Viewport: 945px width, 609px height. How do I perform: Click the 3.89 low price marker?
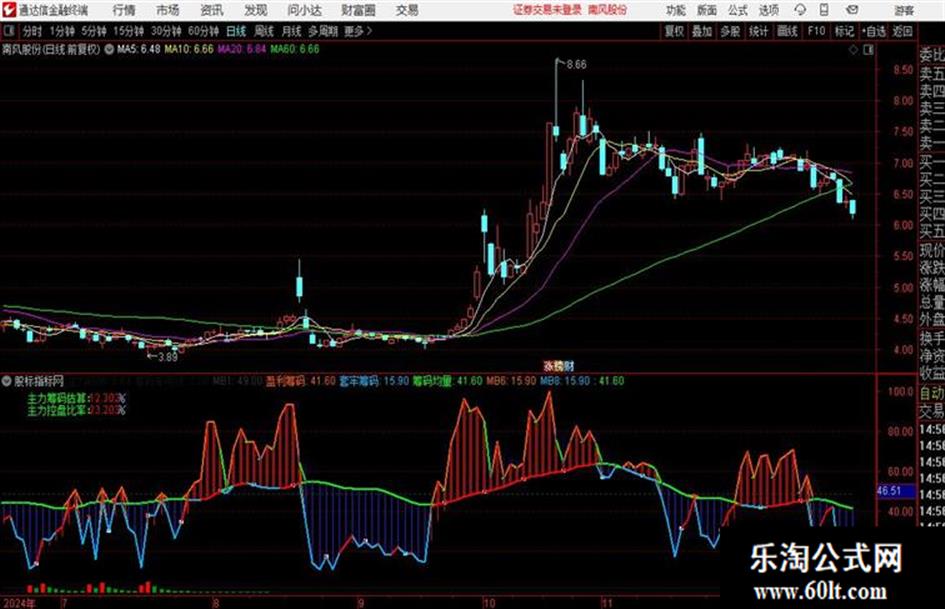[167, 356]
